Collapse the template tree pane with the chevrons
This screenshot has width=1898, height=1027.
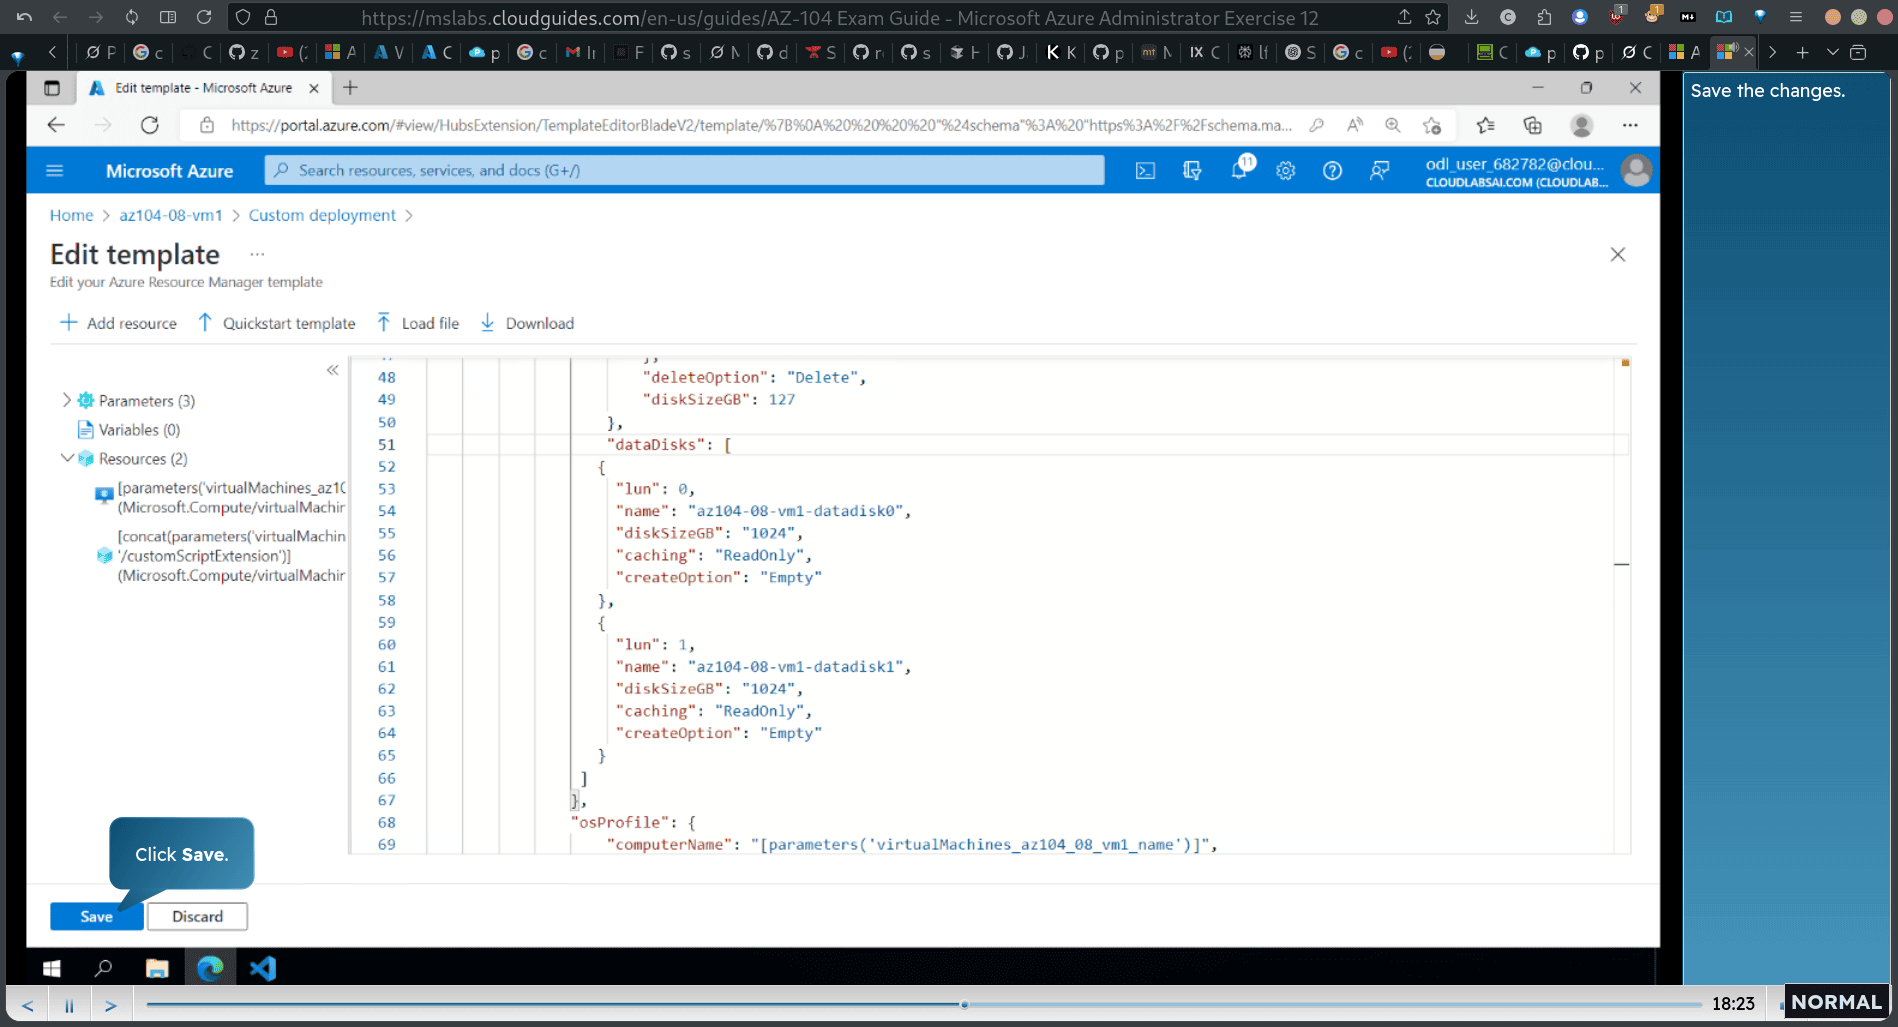[332, 370]
